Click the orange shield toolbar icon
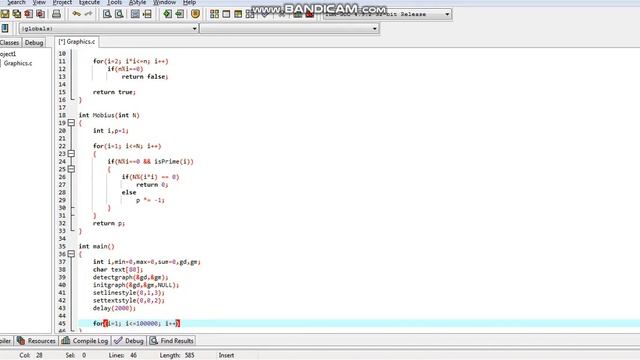This screenshot has width=640, height=360. [196, 14]
